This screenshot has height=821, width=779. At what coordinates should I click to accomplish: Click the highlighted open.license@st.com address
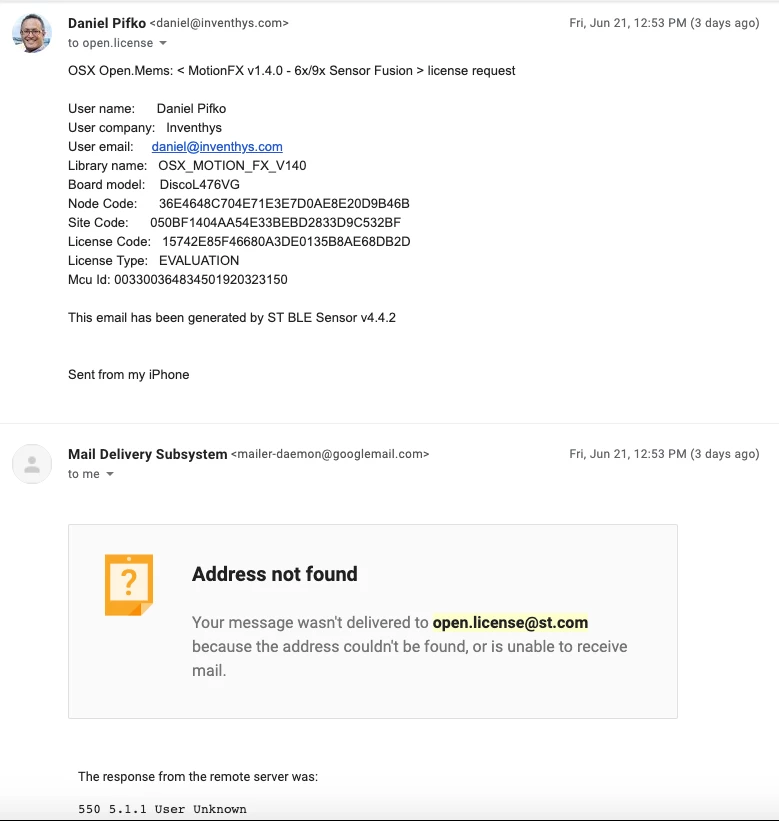510,622
